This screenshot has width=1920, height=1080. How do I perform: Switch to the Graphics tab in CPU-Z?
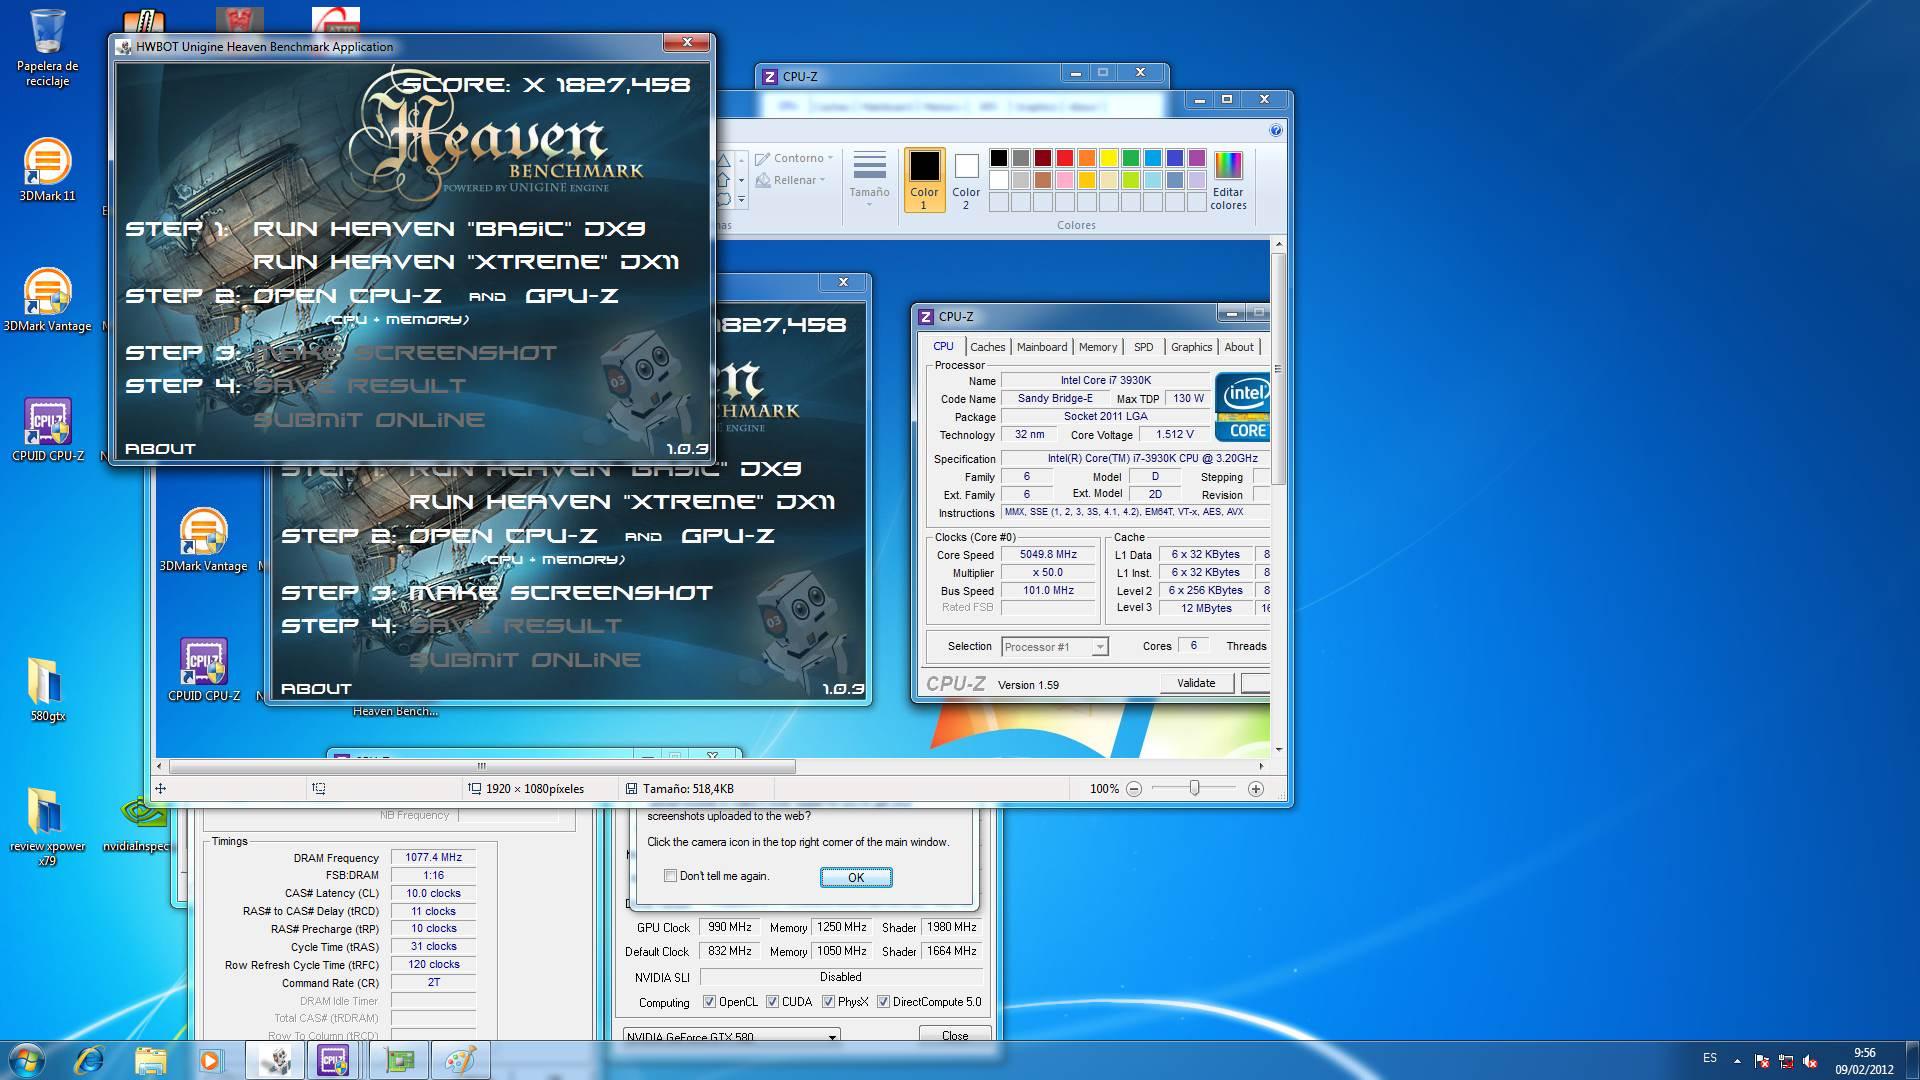click(x=1191, y=347)
